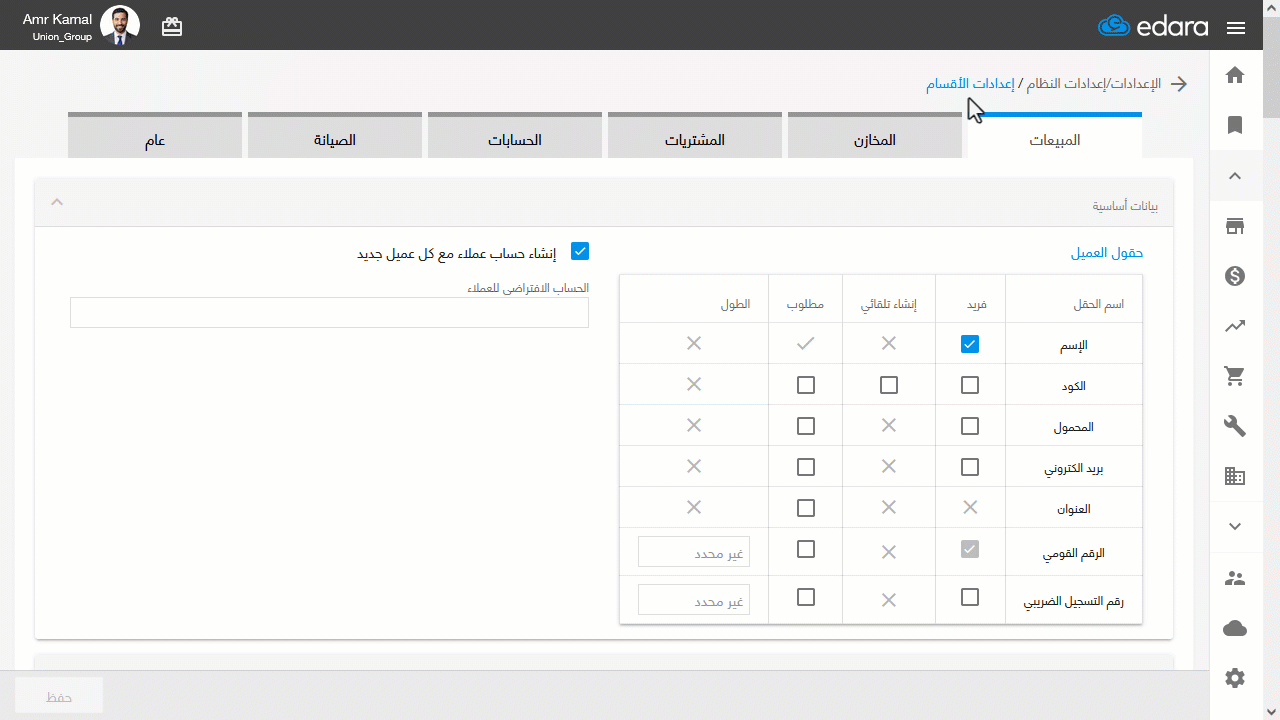Open إعدادات الأقسام breadcrumb link
1280x720 pixels.
[970, 84]
